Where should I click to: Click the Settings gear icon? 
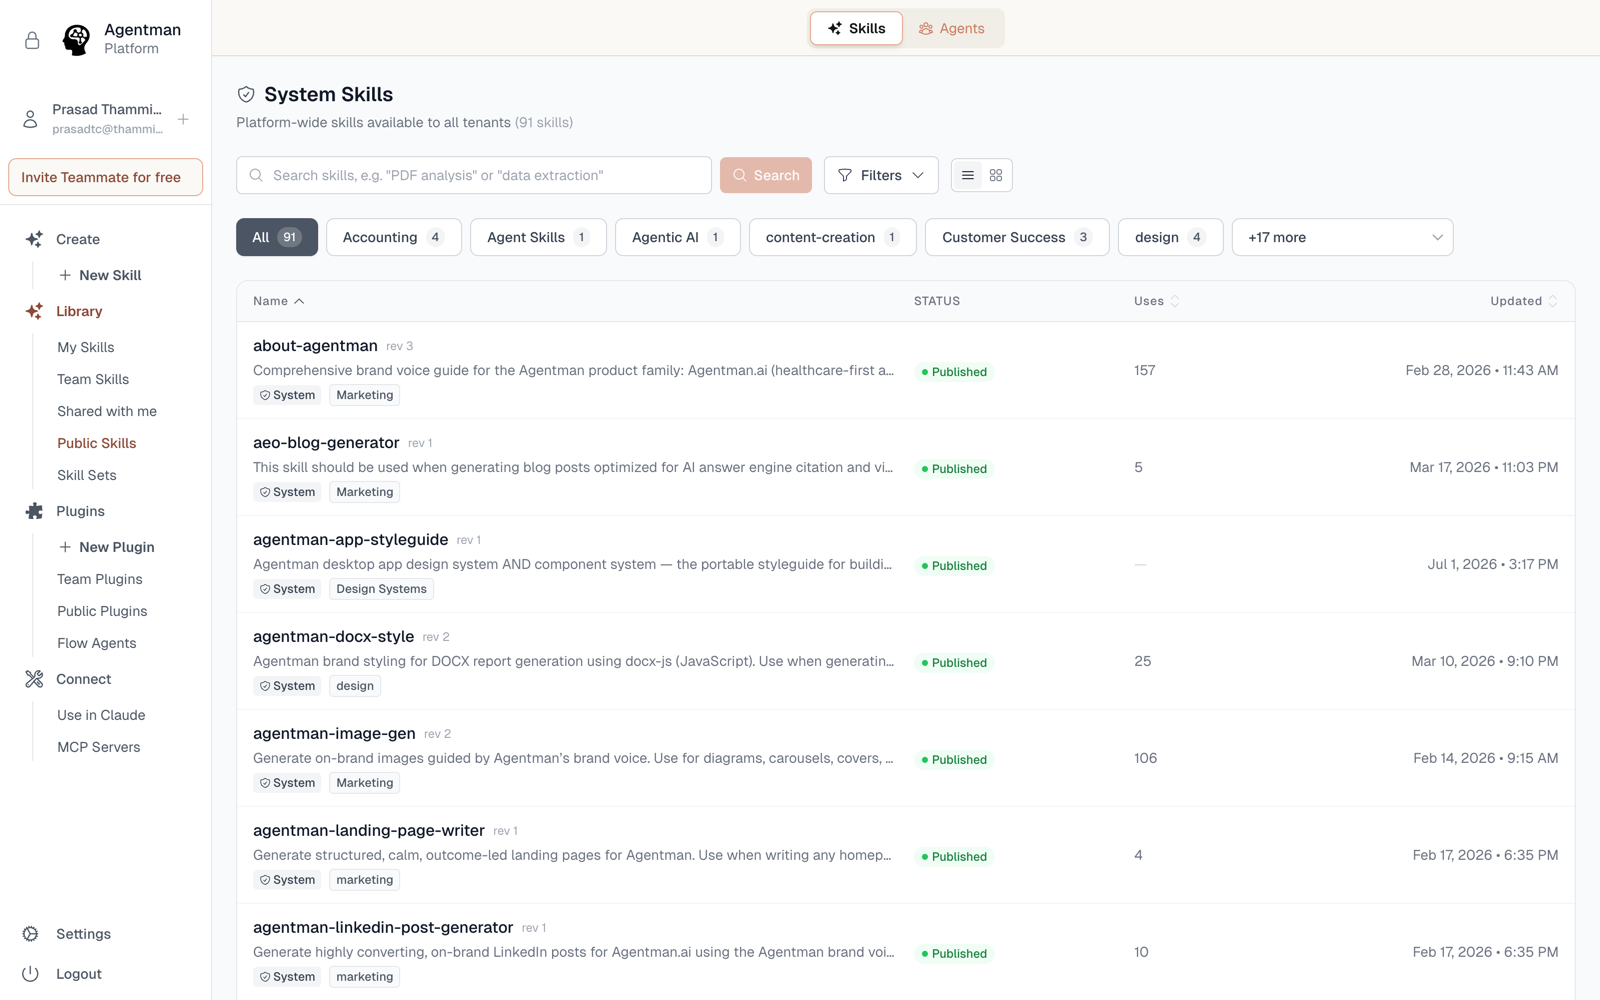pos(30,934)
